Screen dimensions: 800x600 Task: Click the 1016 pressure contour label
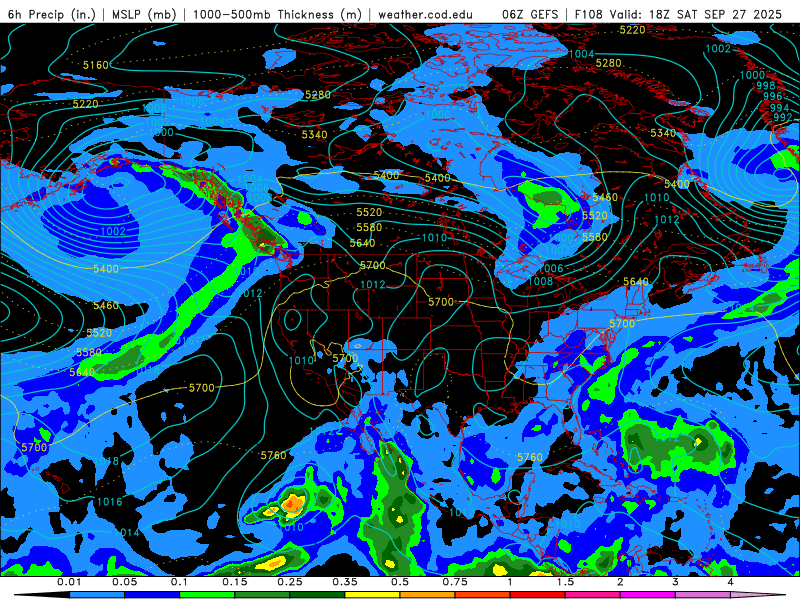point(110,502)
